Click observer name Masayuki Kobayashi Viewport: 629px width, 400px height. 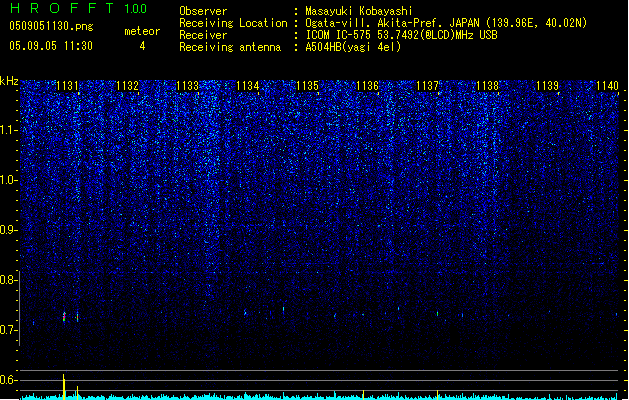[359, 11]
